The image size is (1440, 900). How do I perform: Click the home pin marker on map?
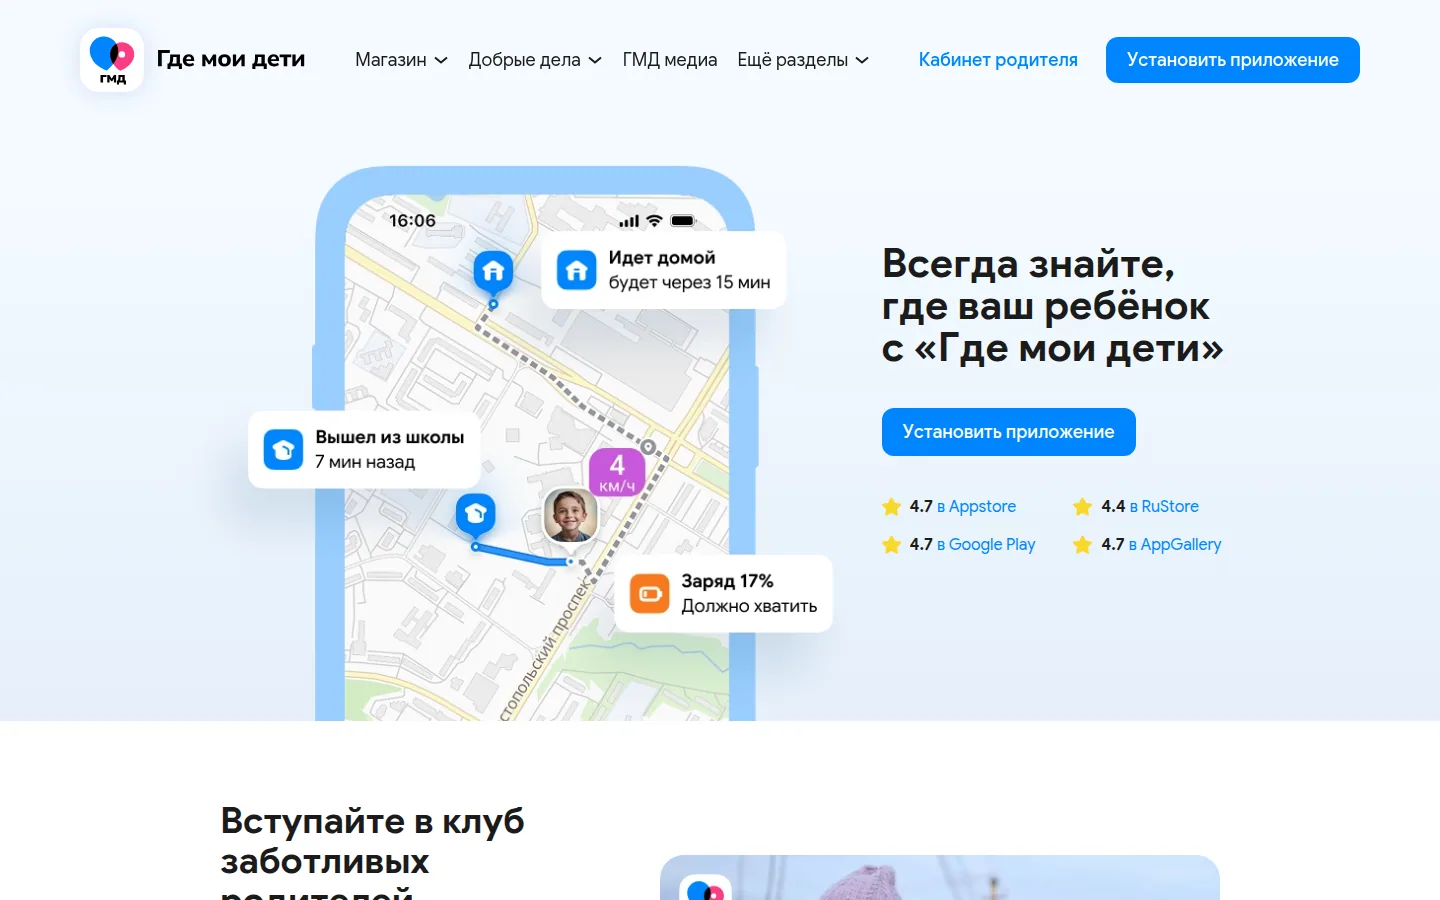493,273
